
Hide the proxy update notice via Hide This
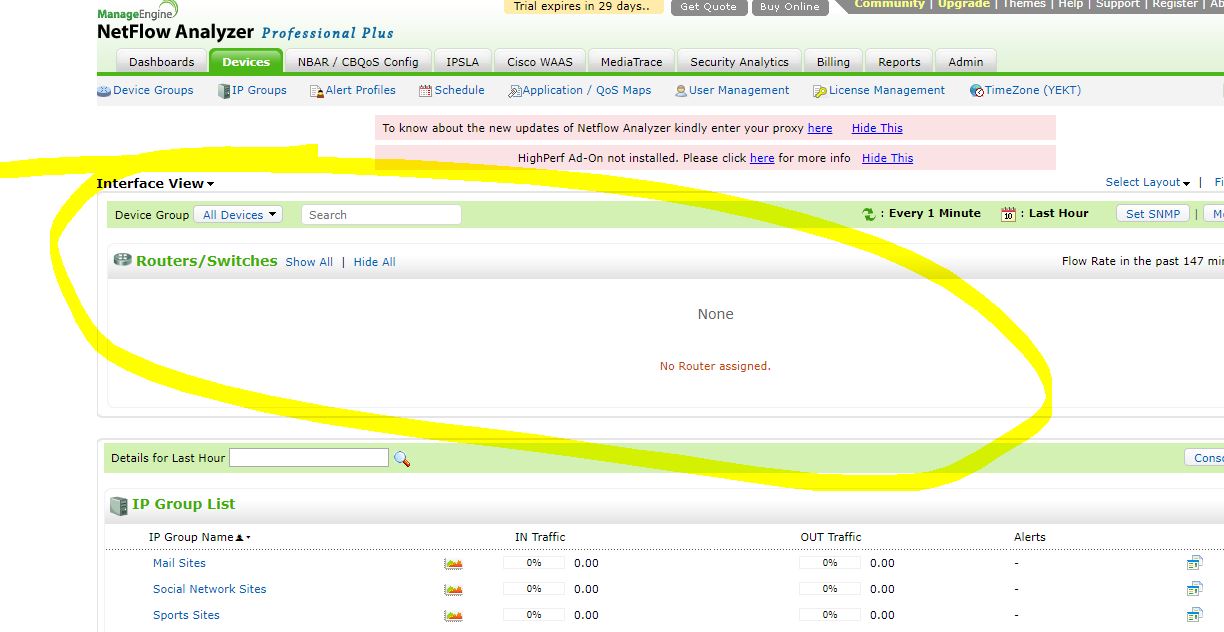pos(877,129)
